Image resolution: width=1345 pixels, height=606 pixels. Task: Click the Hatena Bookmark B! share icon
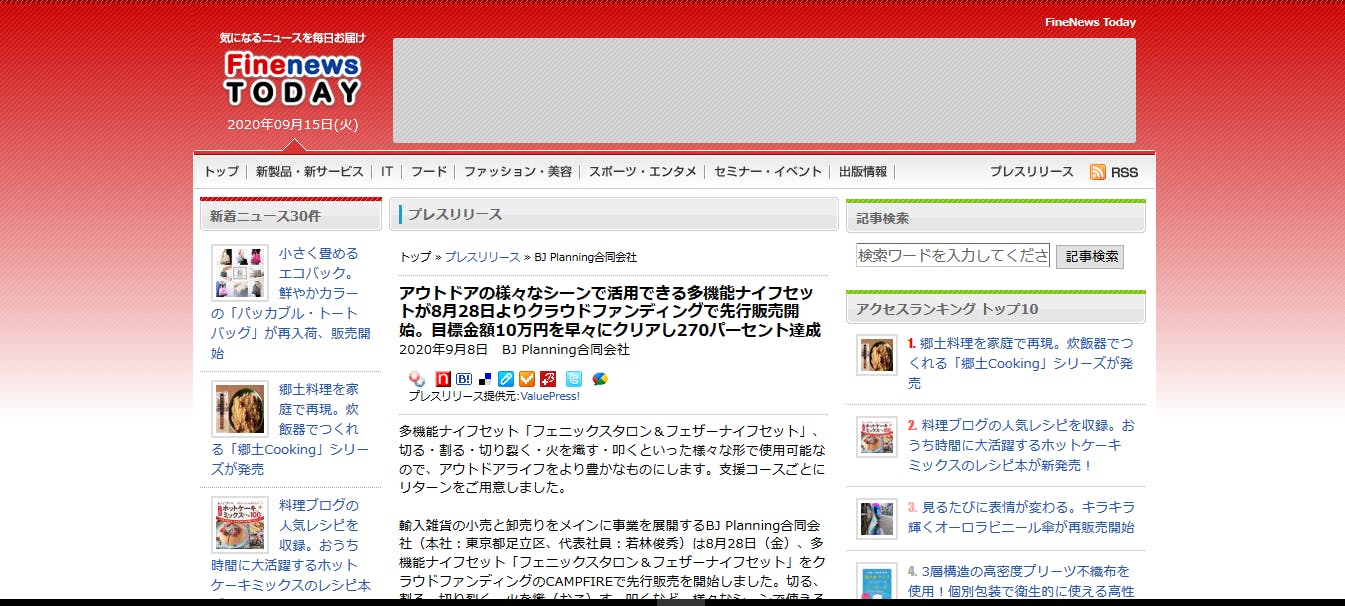coord(464,379)
